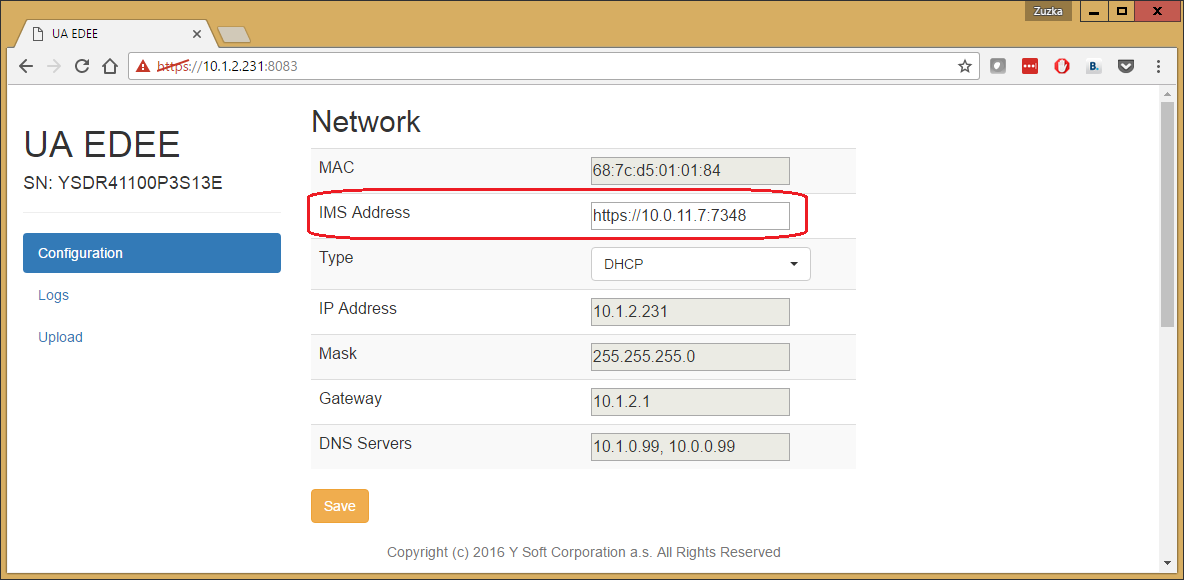Screen dimensions: 1184x580
Task: Open the Logs page
Action: click(53, 295)
